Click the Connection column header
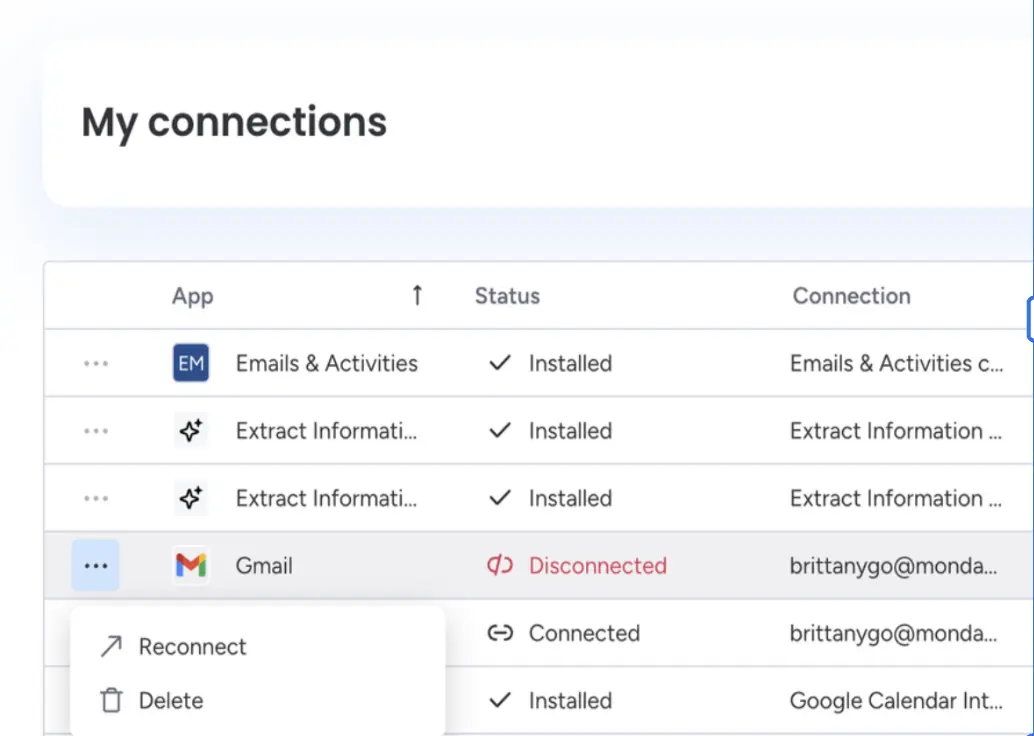 pyautogui.click(x=851, y=296)
